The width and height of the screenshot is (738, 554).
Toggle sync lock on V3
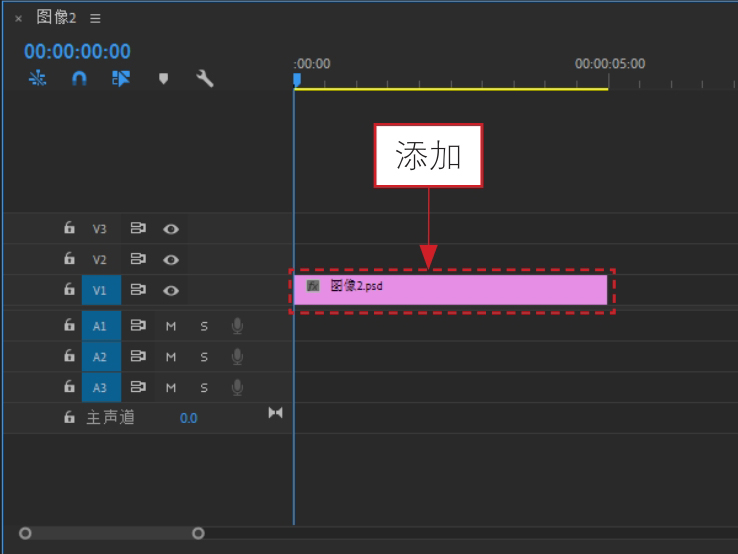click(x=138, y=228)
